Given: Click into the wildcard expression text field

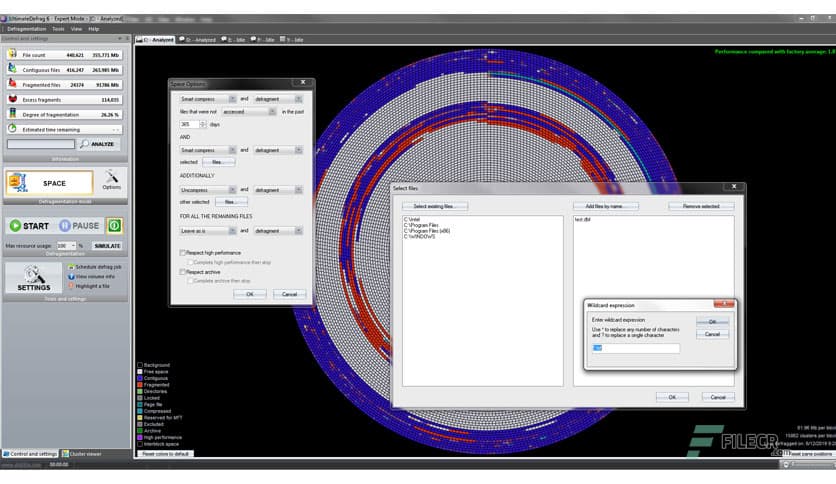Looking at the screenshot, I should (x=636, y=348).
